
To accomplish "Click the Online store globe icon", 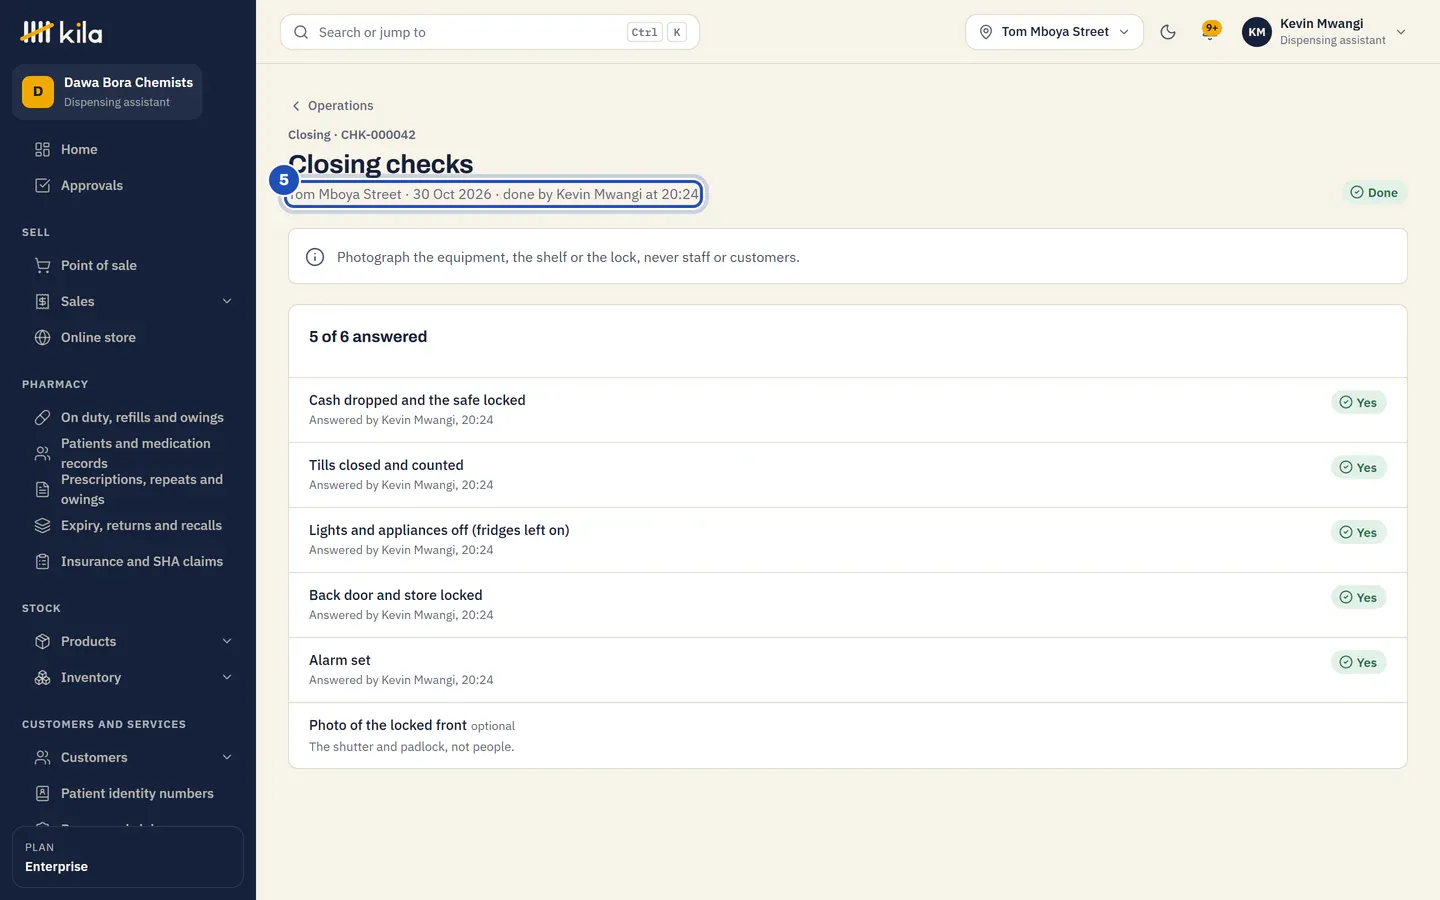I will point(42,337).
